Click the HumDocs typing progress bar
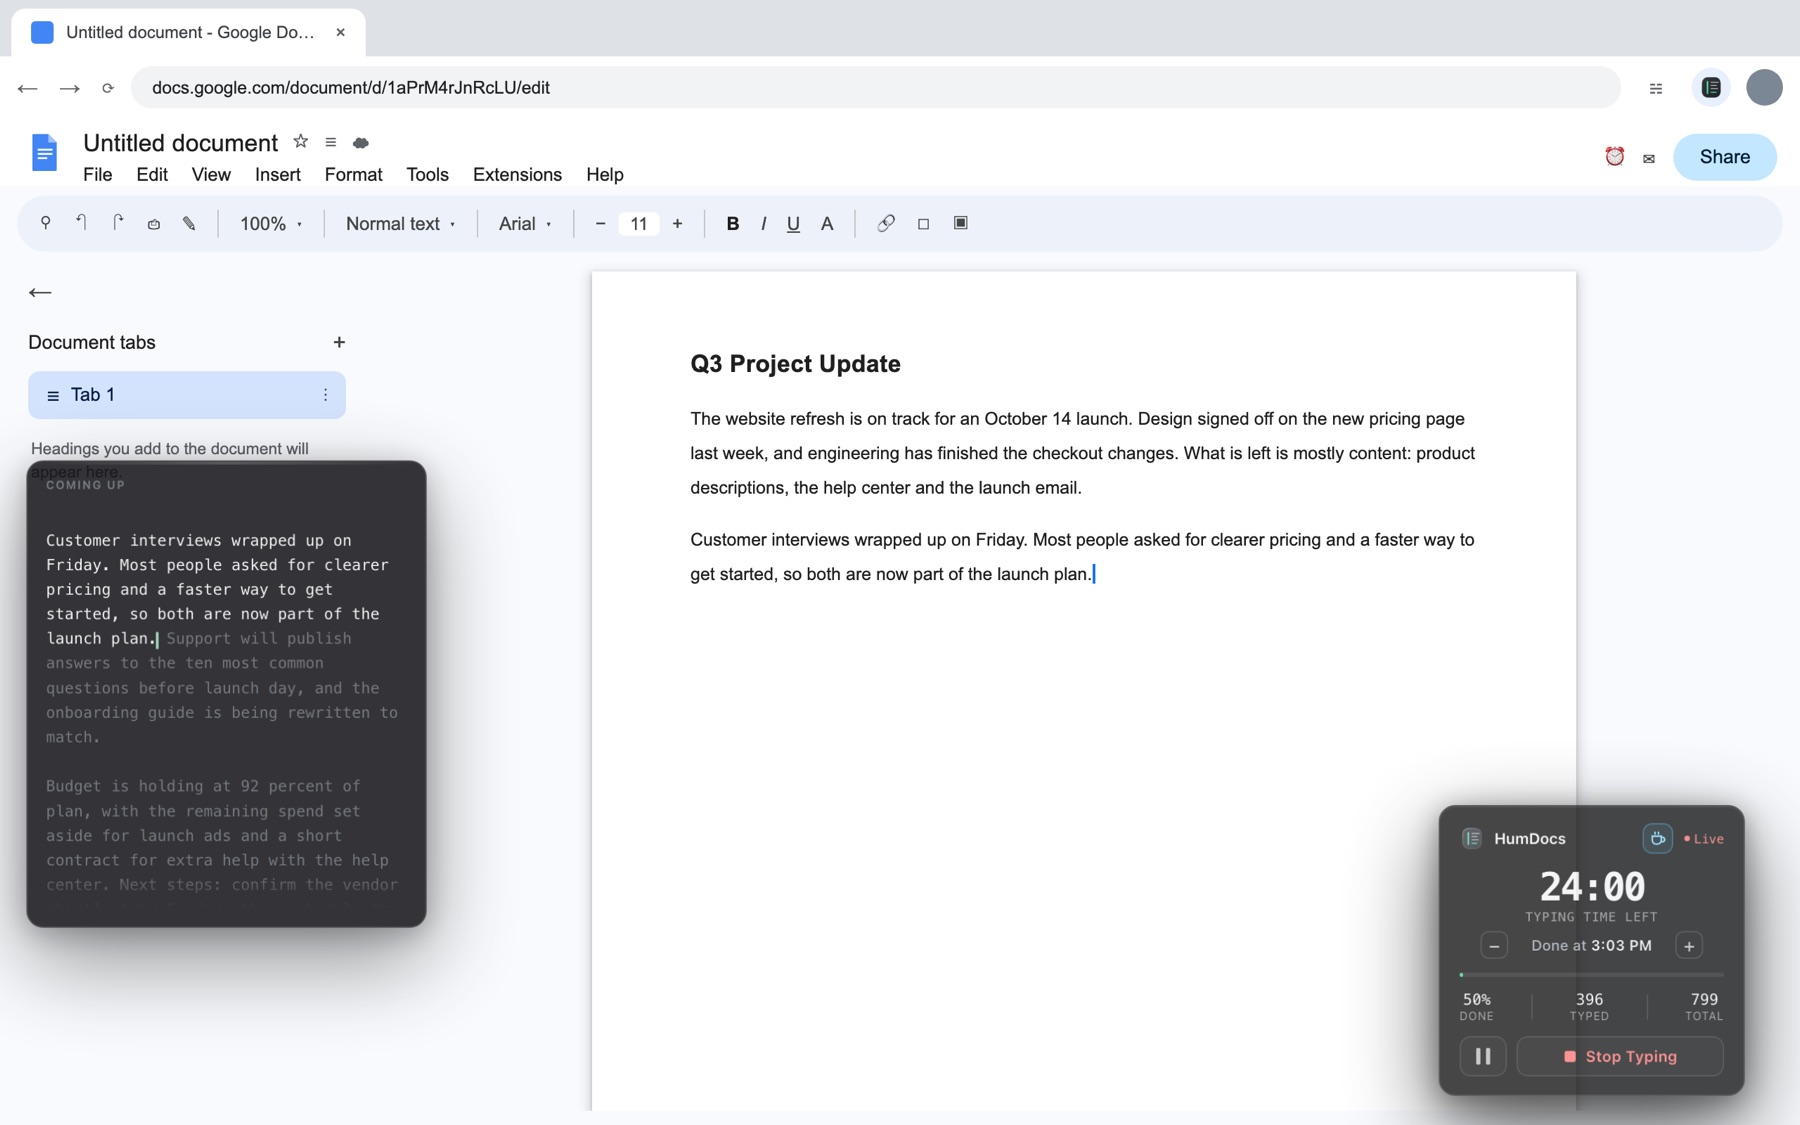This screenshot has width=1800, height=1125. coord(1591,974)
